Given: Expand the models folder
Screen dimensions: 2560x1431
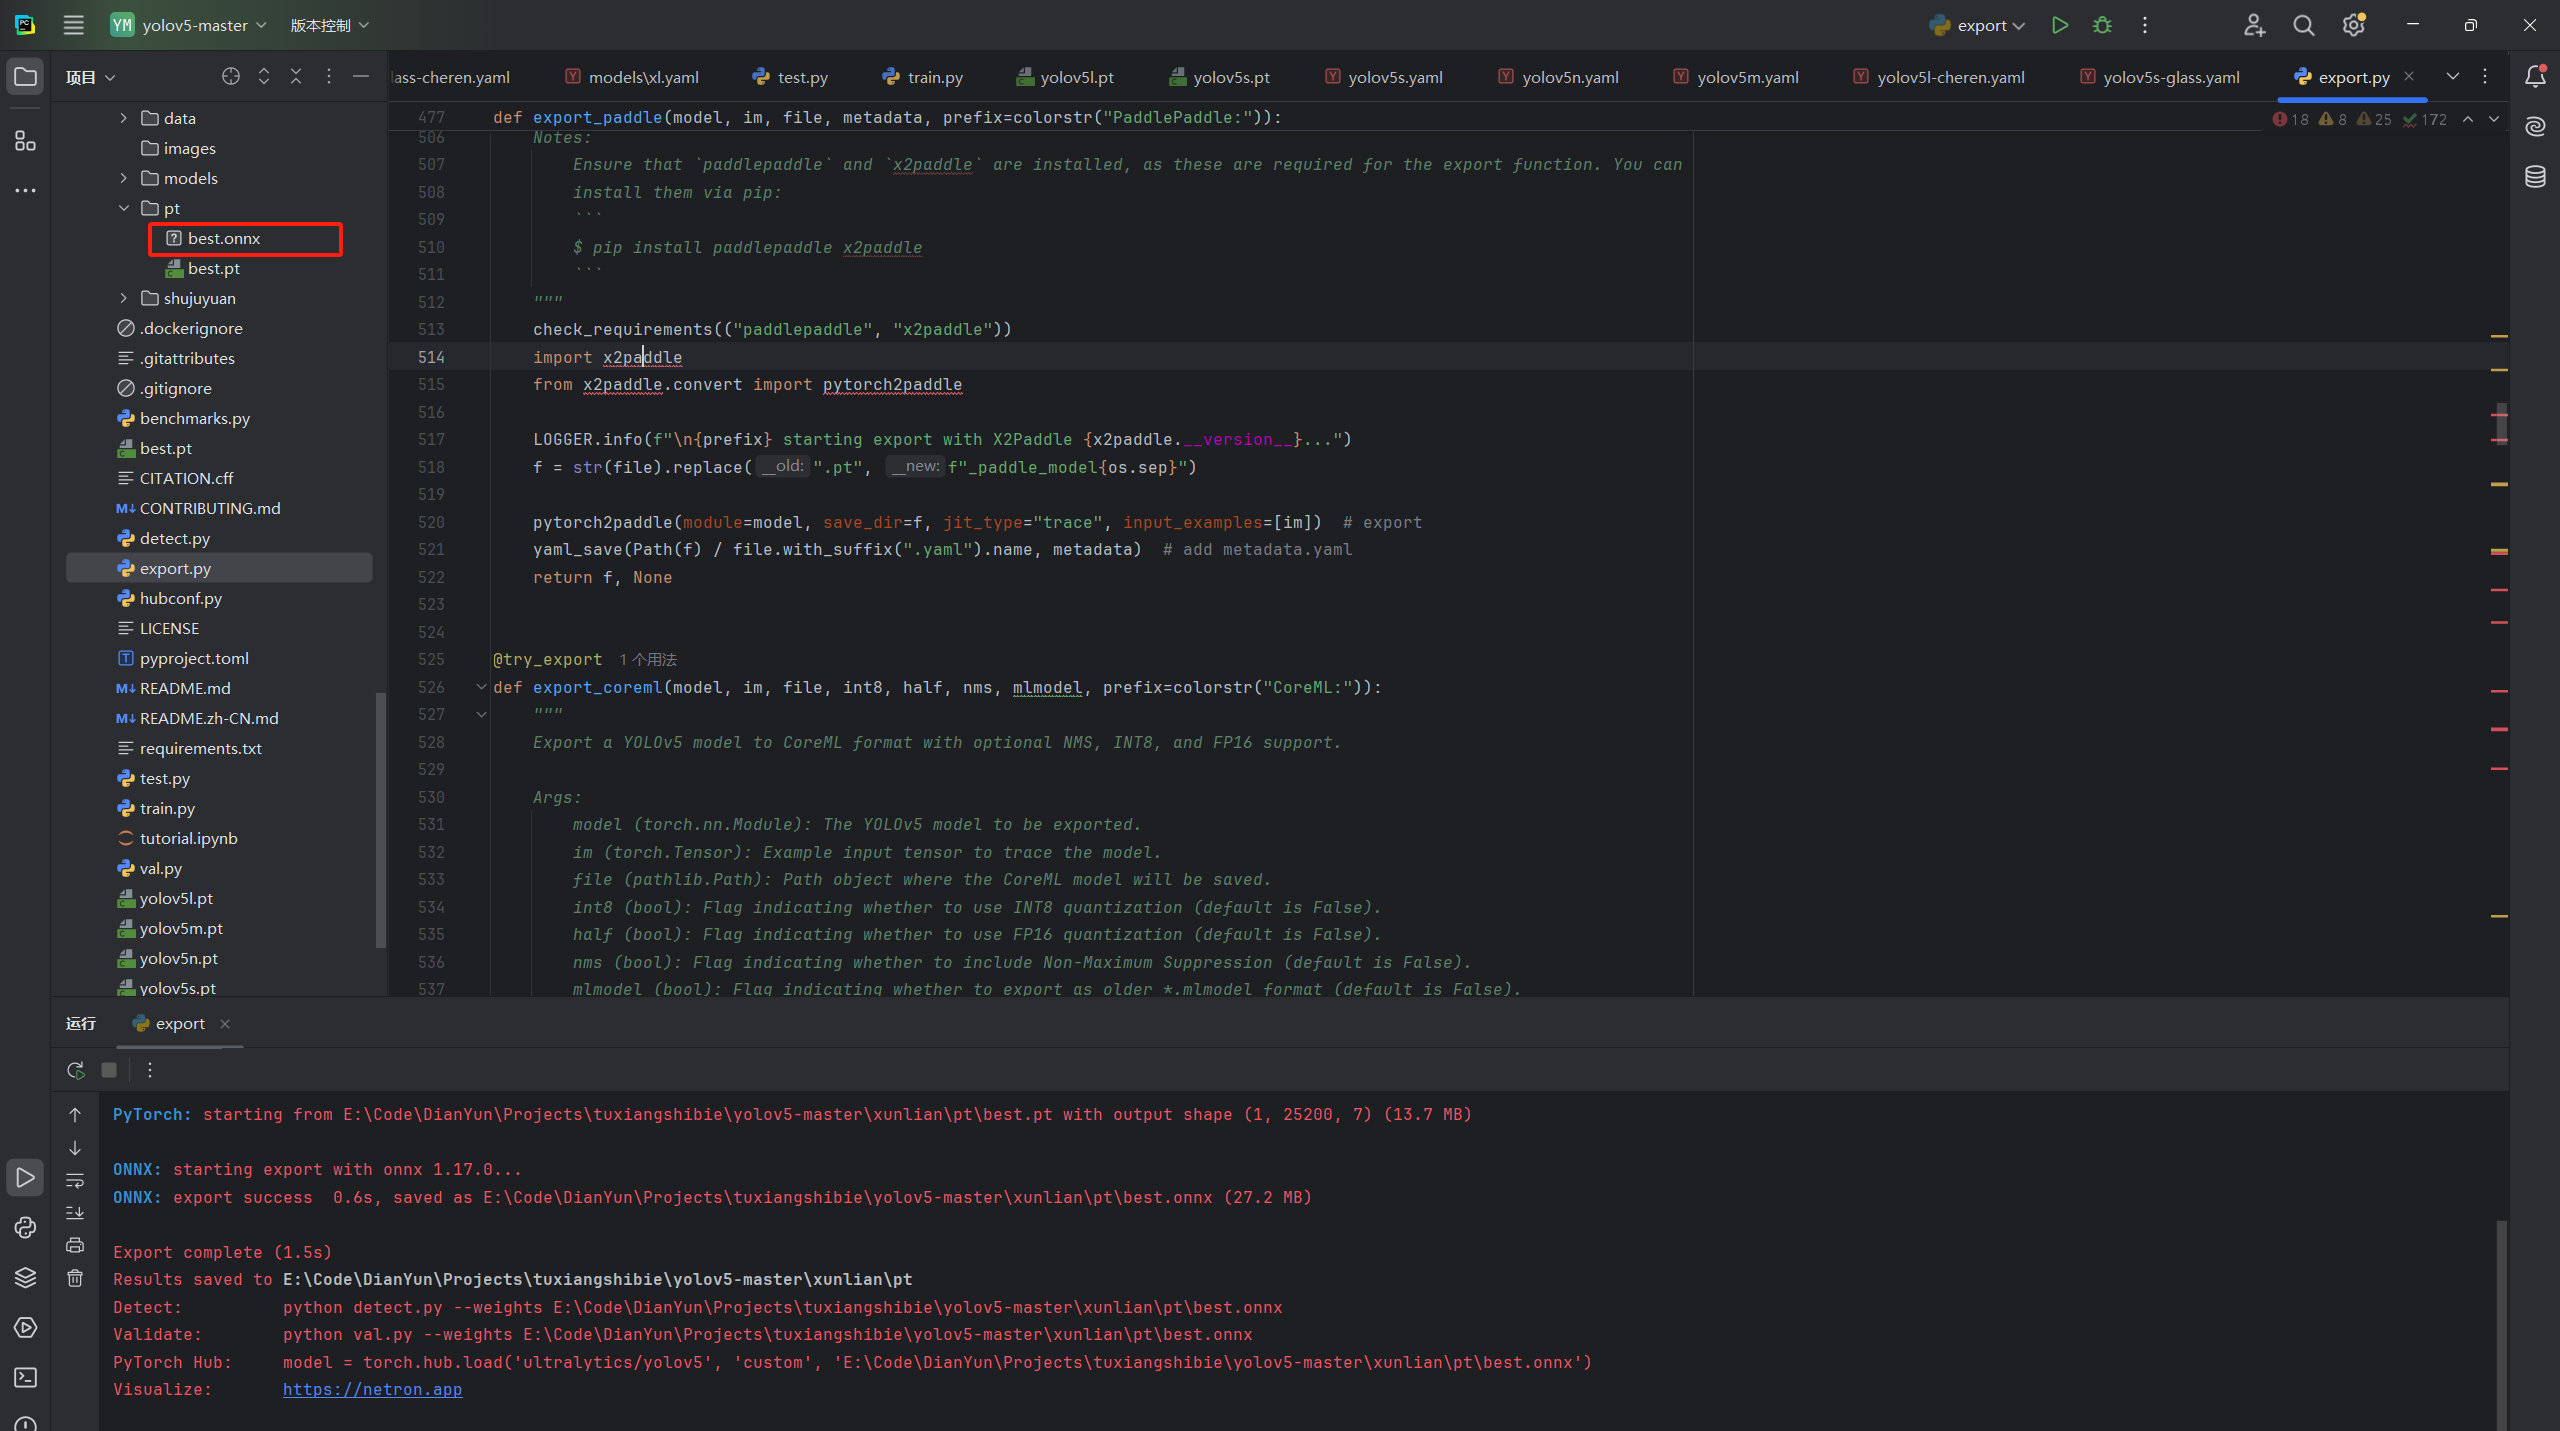Looking at the screenshot, I should click(124, 178).
